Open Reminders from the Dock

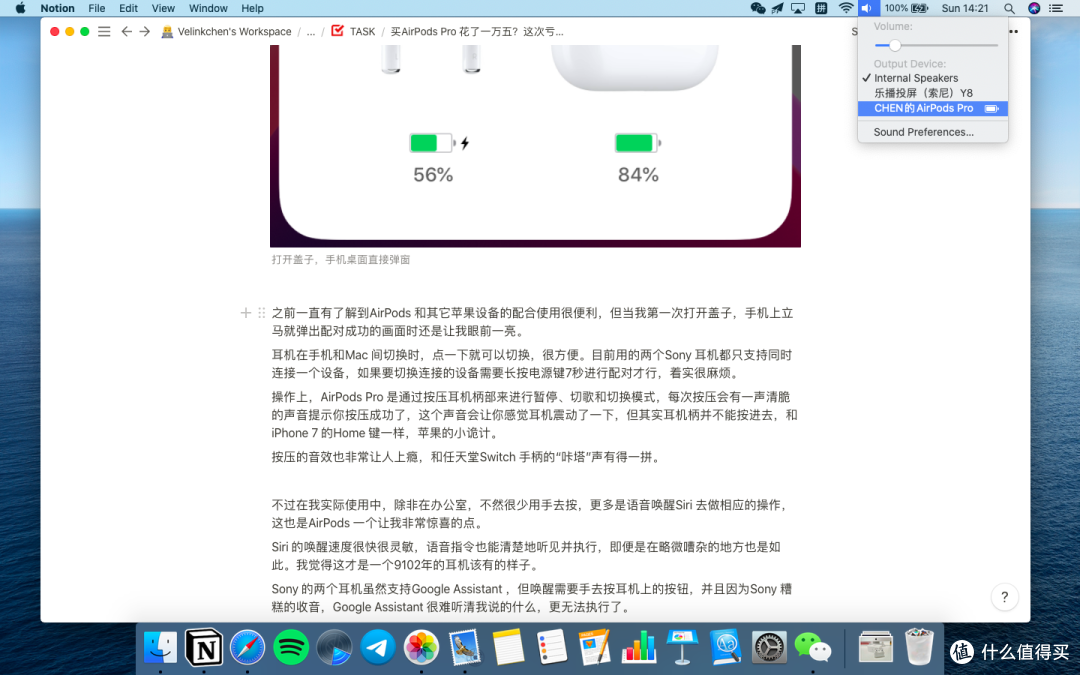[552, 647]
